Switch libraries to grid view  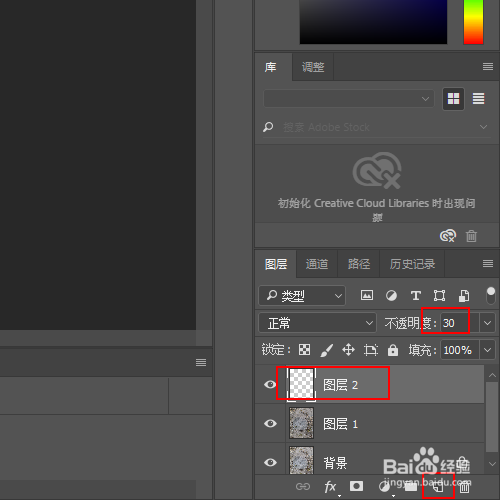point(453,99)
